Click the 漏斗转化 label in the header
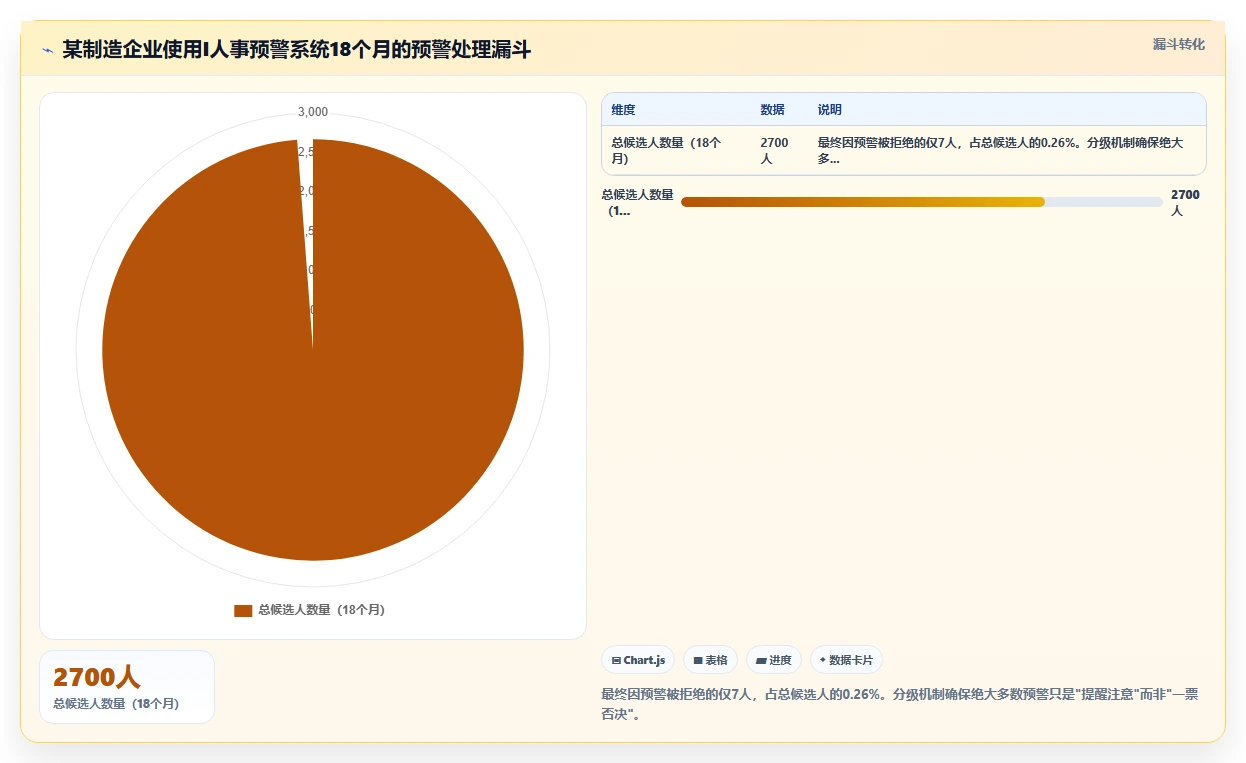This screenshot has height=763, width=1246. (1178, 45)
